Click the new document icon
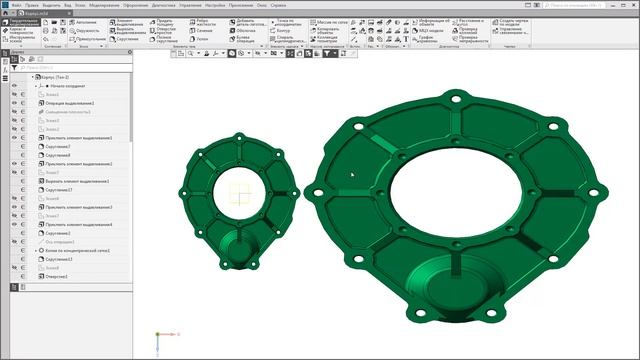This screenshot has width=640, height=360. [46, 22]
